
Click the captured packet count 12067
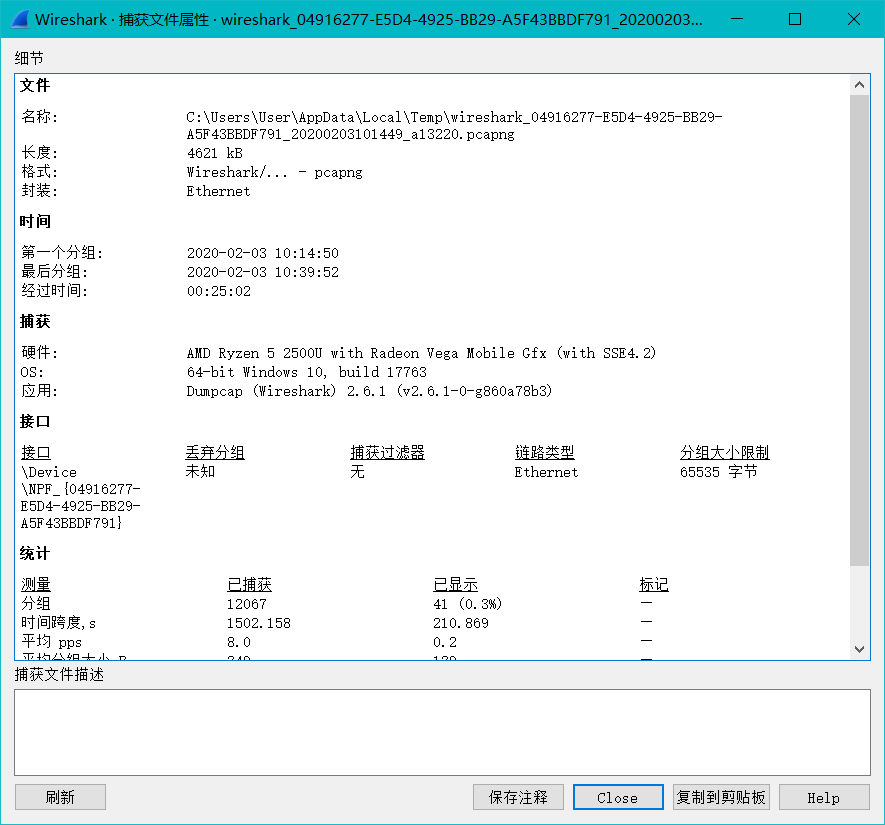tap(247, 604)
